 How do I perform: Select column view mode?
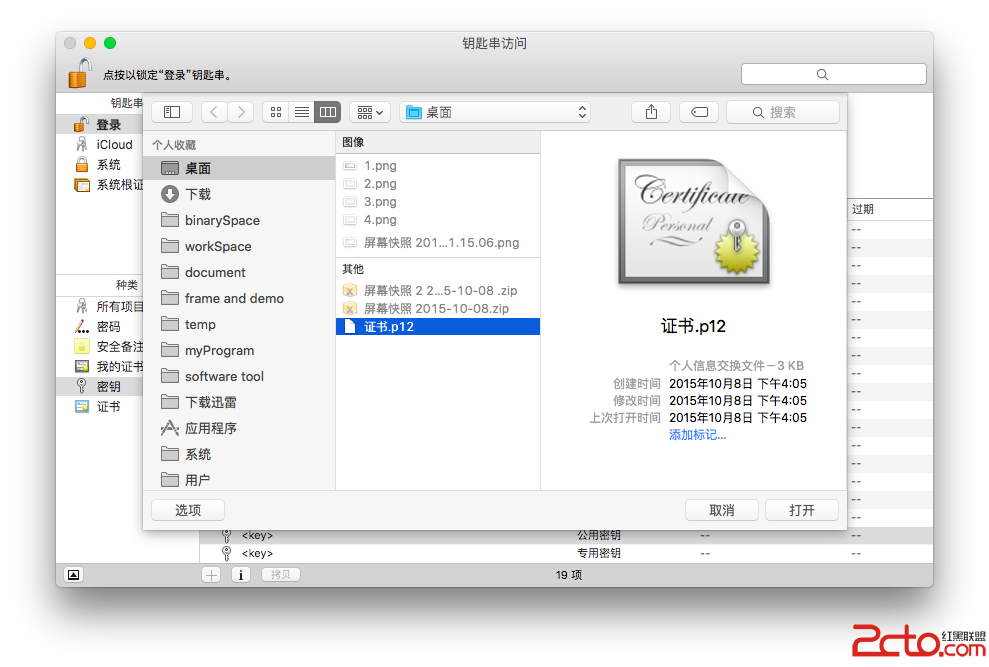point(327,112)
